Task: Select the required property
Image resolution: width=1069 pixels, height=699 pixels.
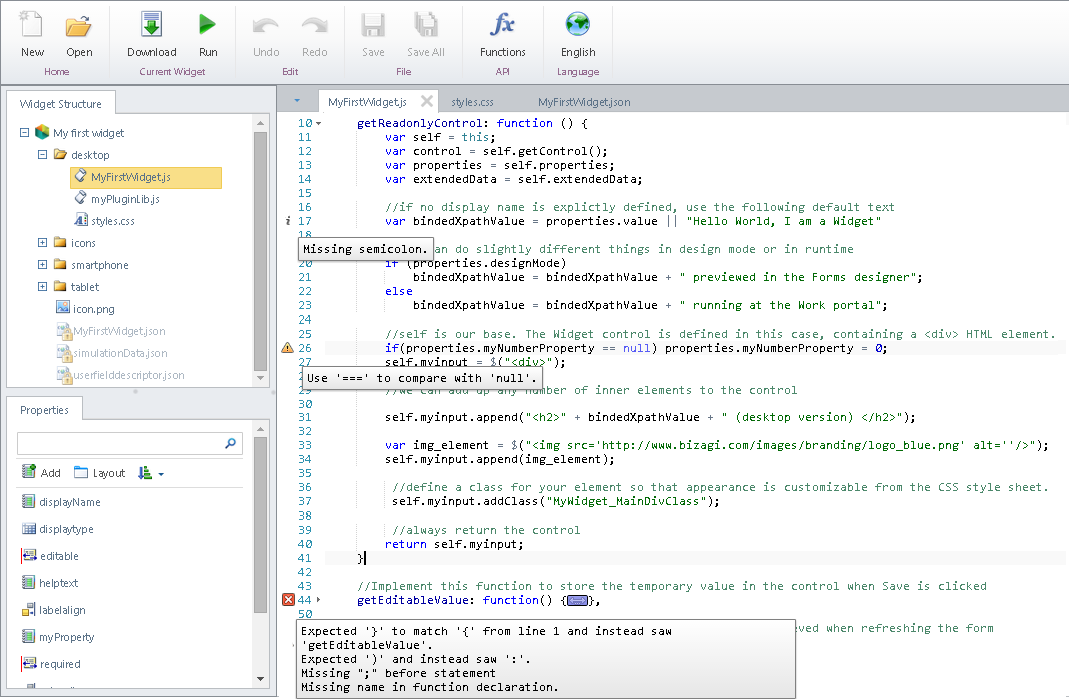Action: 60,664
